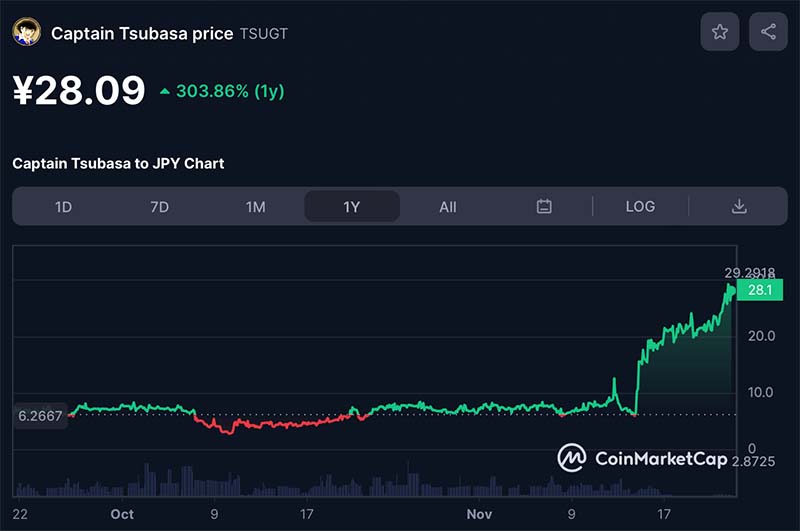The width and height of the screenshot is (800, 531).
Task: Toggle the LOG scale option
Action: [640, 207]
